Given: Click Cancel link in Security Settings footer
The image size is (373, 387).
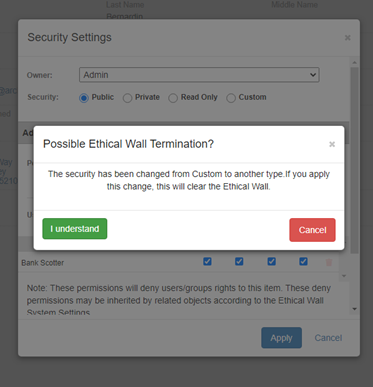Looking at the screenshot, I should click(328, 338).
